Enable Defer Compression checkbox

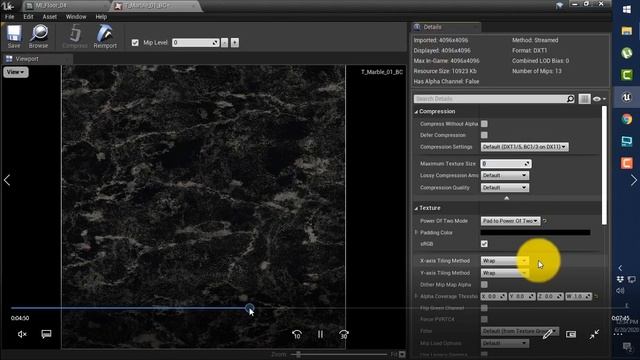484,135
